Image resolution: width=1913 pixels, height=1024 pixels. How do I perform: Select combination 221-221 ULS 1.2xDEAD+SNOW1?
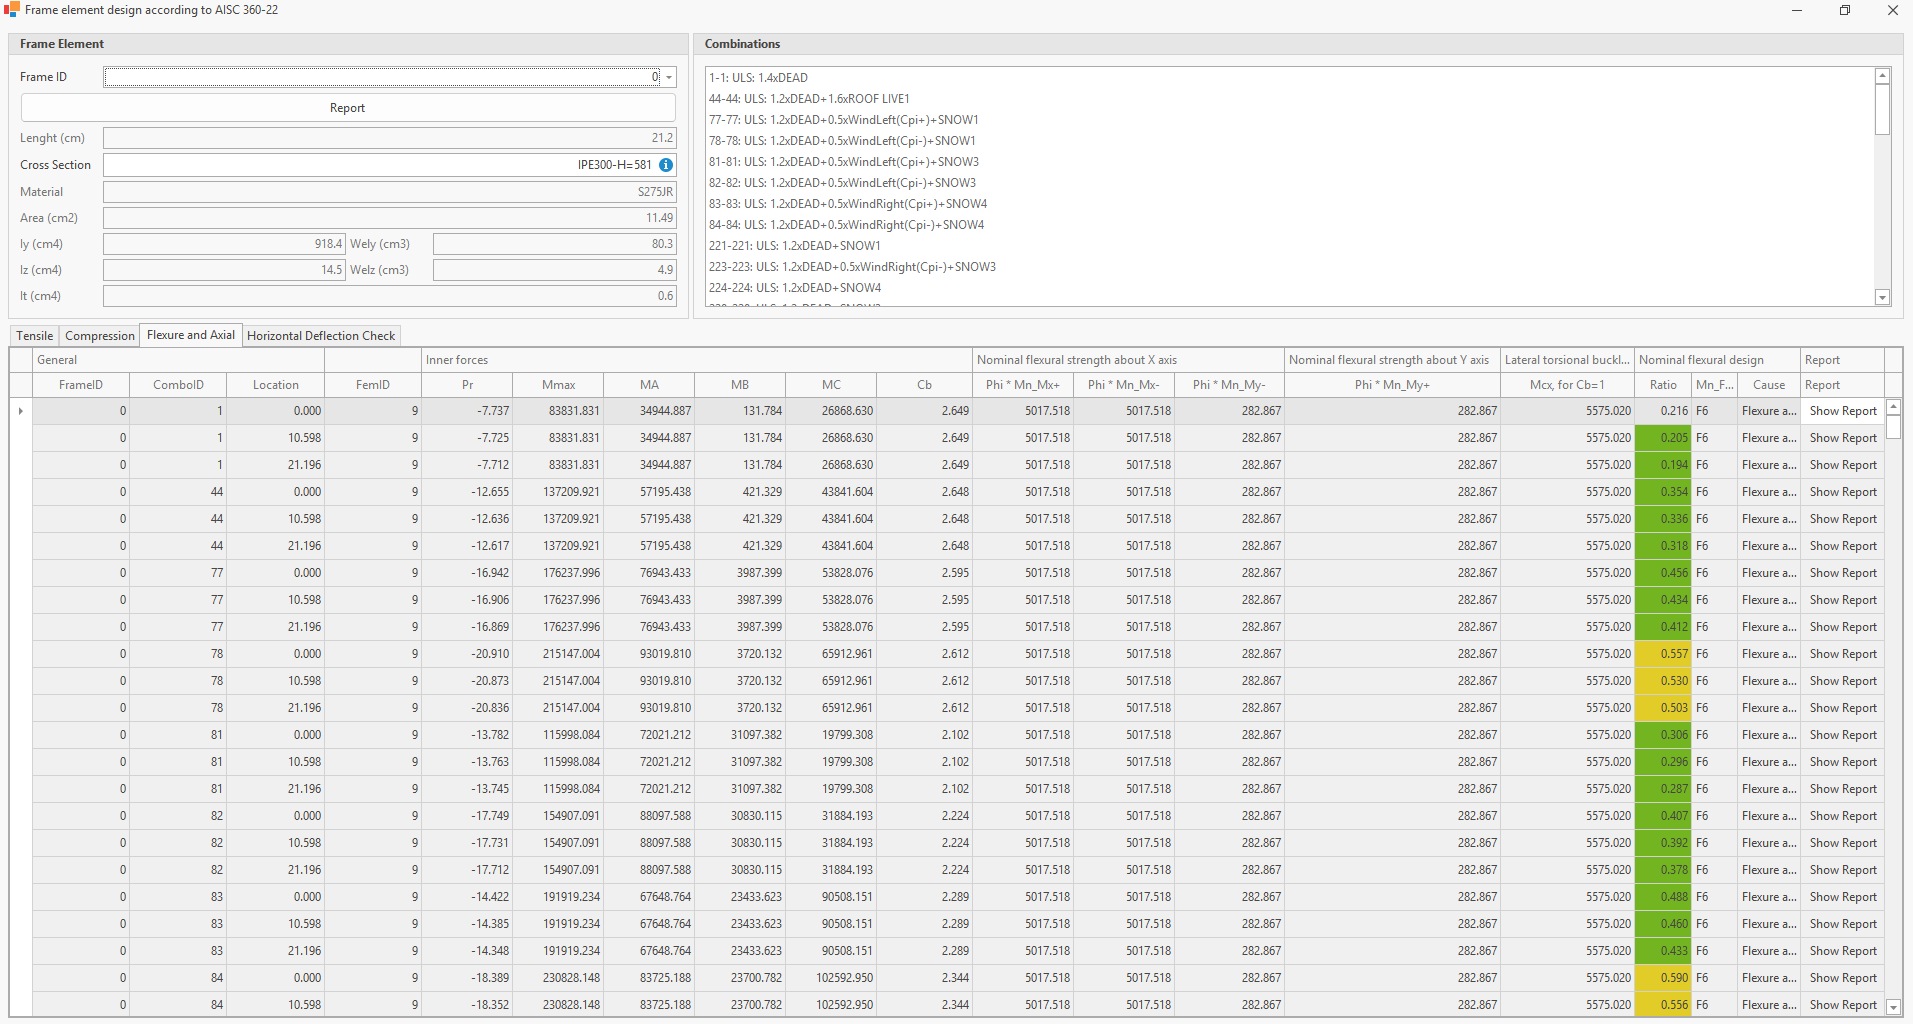click(x=795, y=246)
